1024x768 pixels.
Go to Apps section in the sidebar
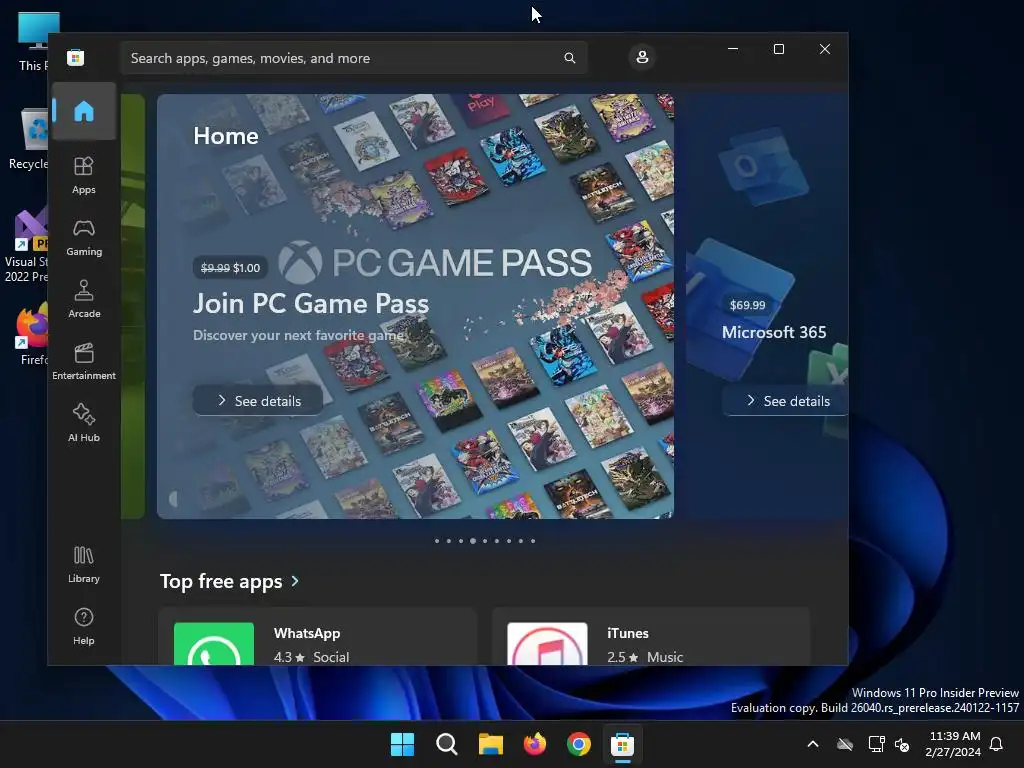[x=84, y=175]
